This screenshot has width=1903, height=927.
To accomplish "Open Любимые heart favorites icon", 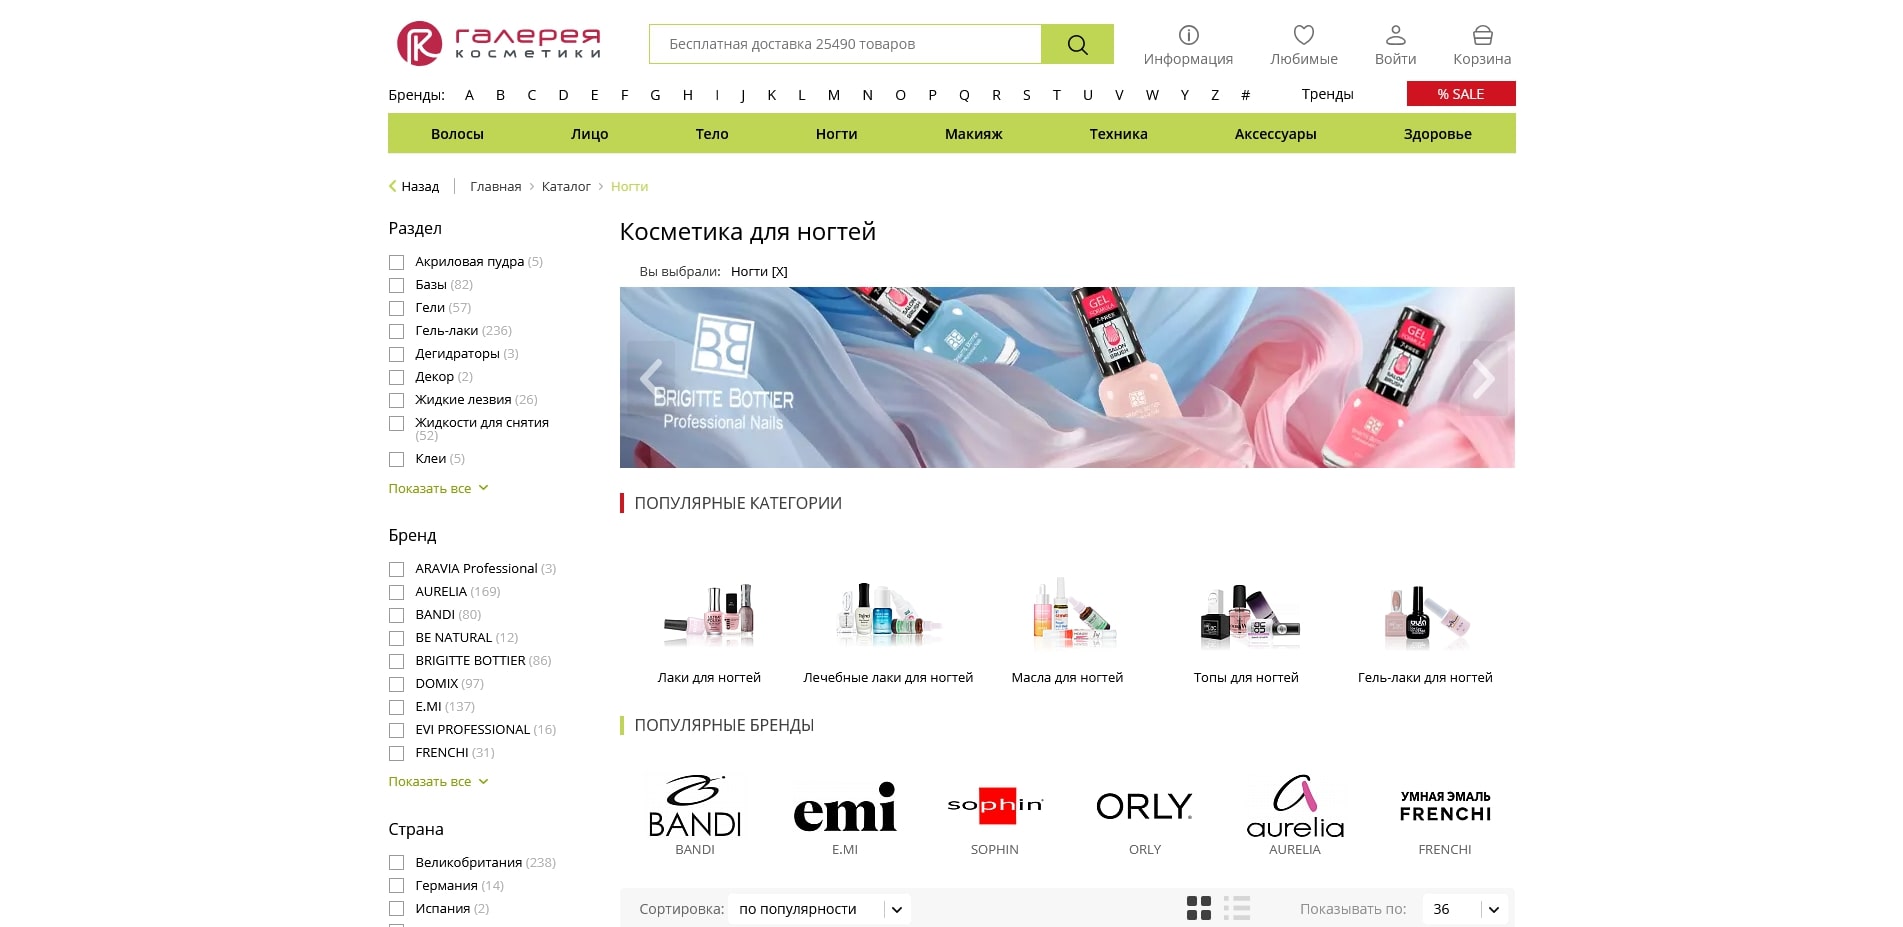I will click(1303, 36).
